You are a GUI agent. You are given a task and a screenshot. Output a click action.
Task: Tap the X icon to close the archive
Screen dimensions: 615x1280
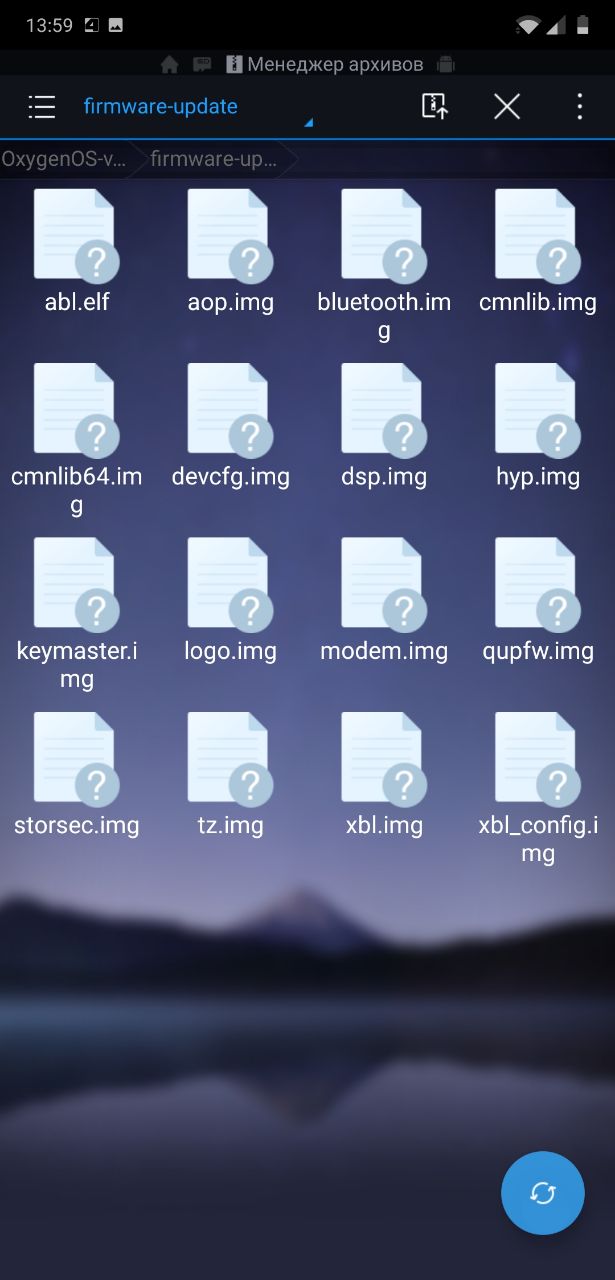click(x=507, y=107)
